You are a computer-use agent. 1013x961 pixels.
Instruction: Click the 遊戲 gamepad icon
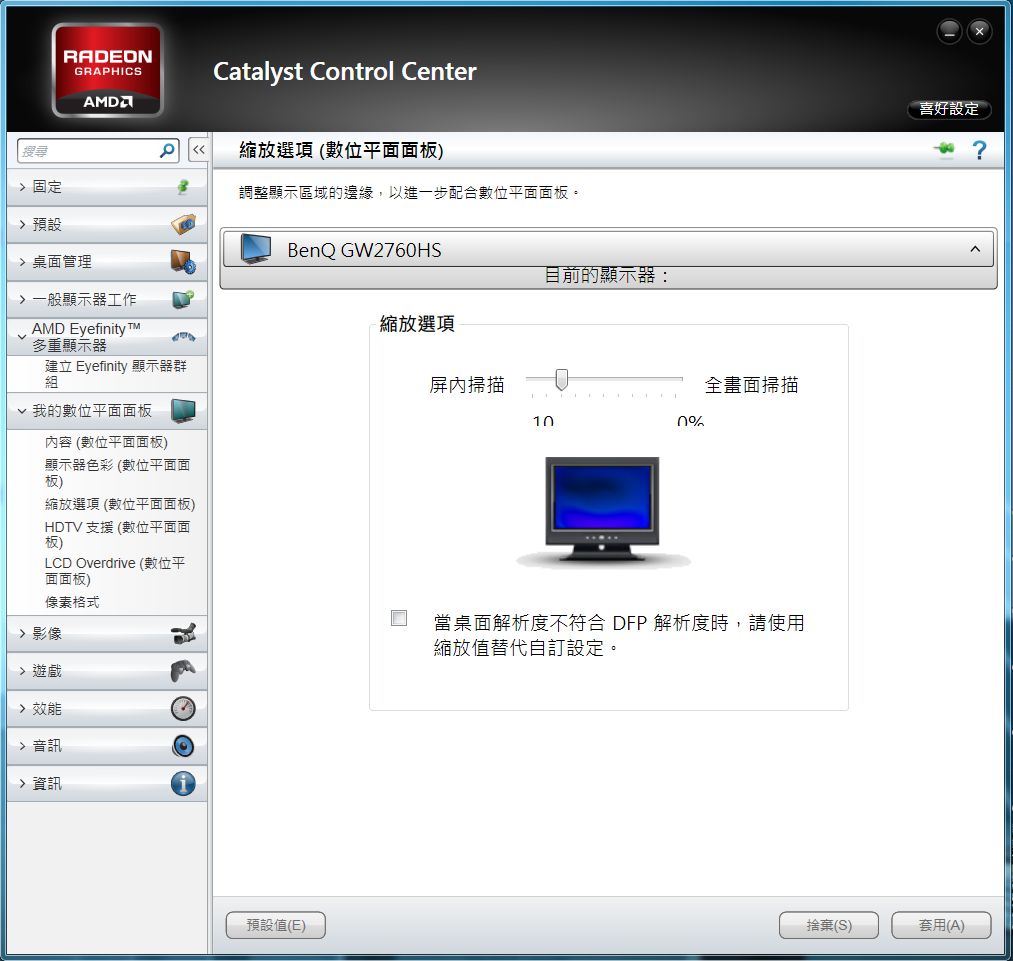[183, 671]
